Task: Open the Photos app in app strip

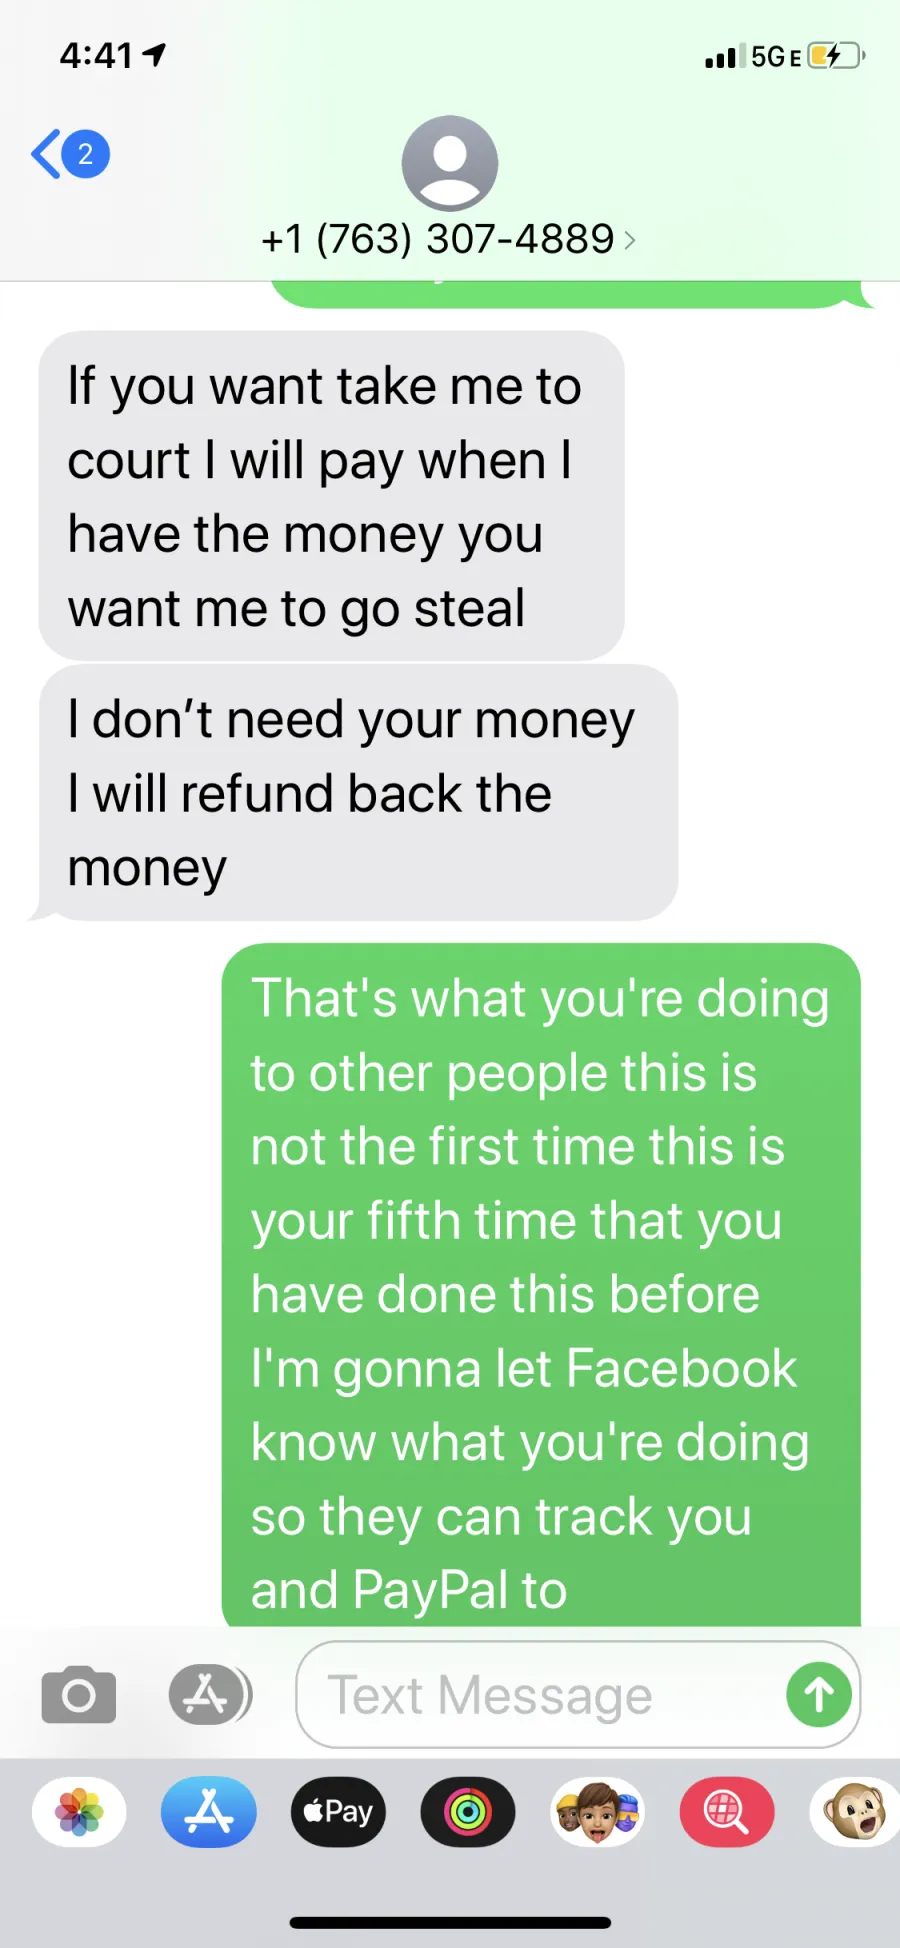Action: pos(79,1812)
